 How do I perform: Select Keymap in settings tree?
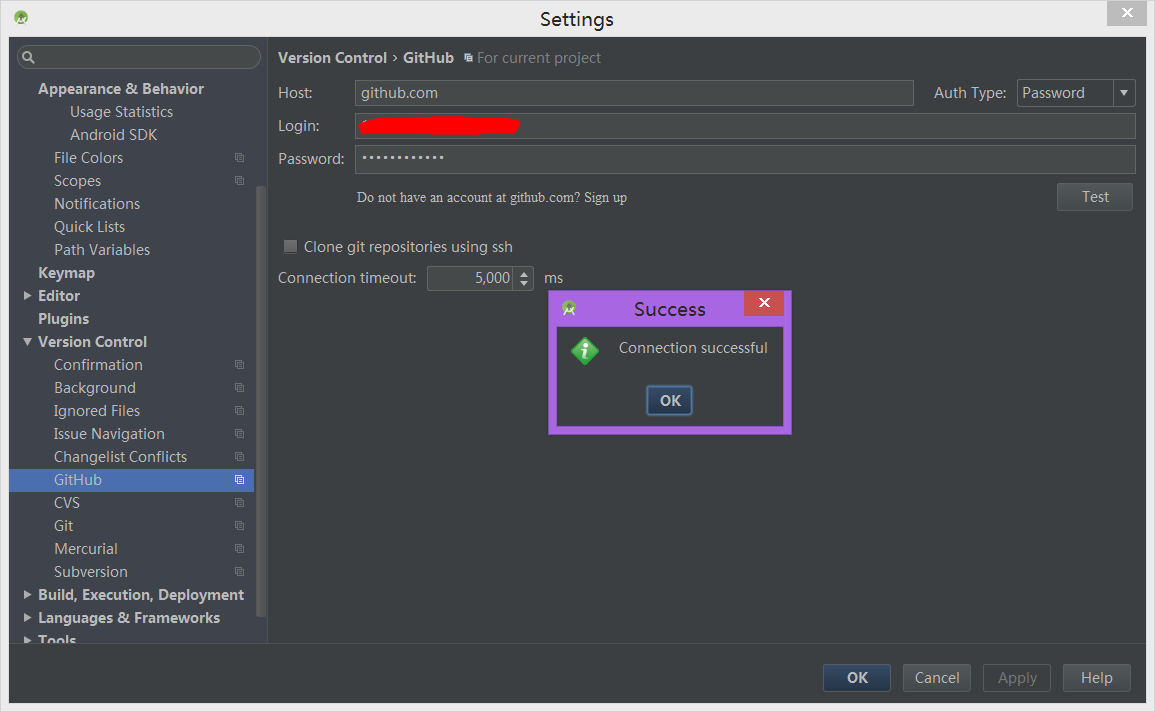click(66, 272)
